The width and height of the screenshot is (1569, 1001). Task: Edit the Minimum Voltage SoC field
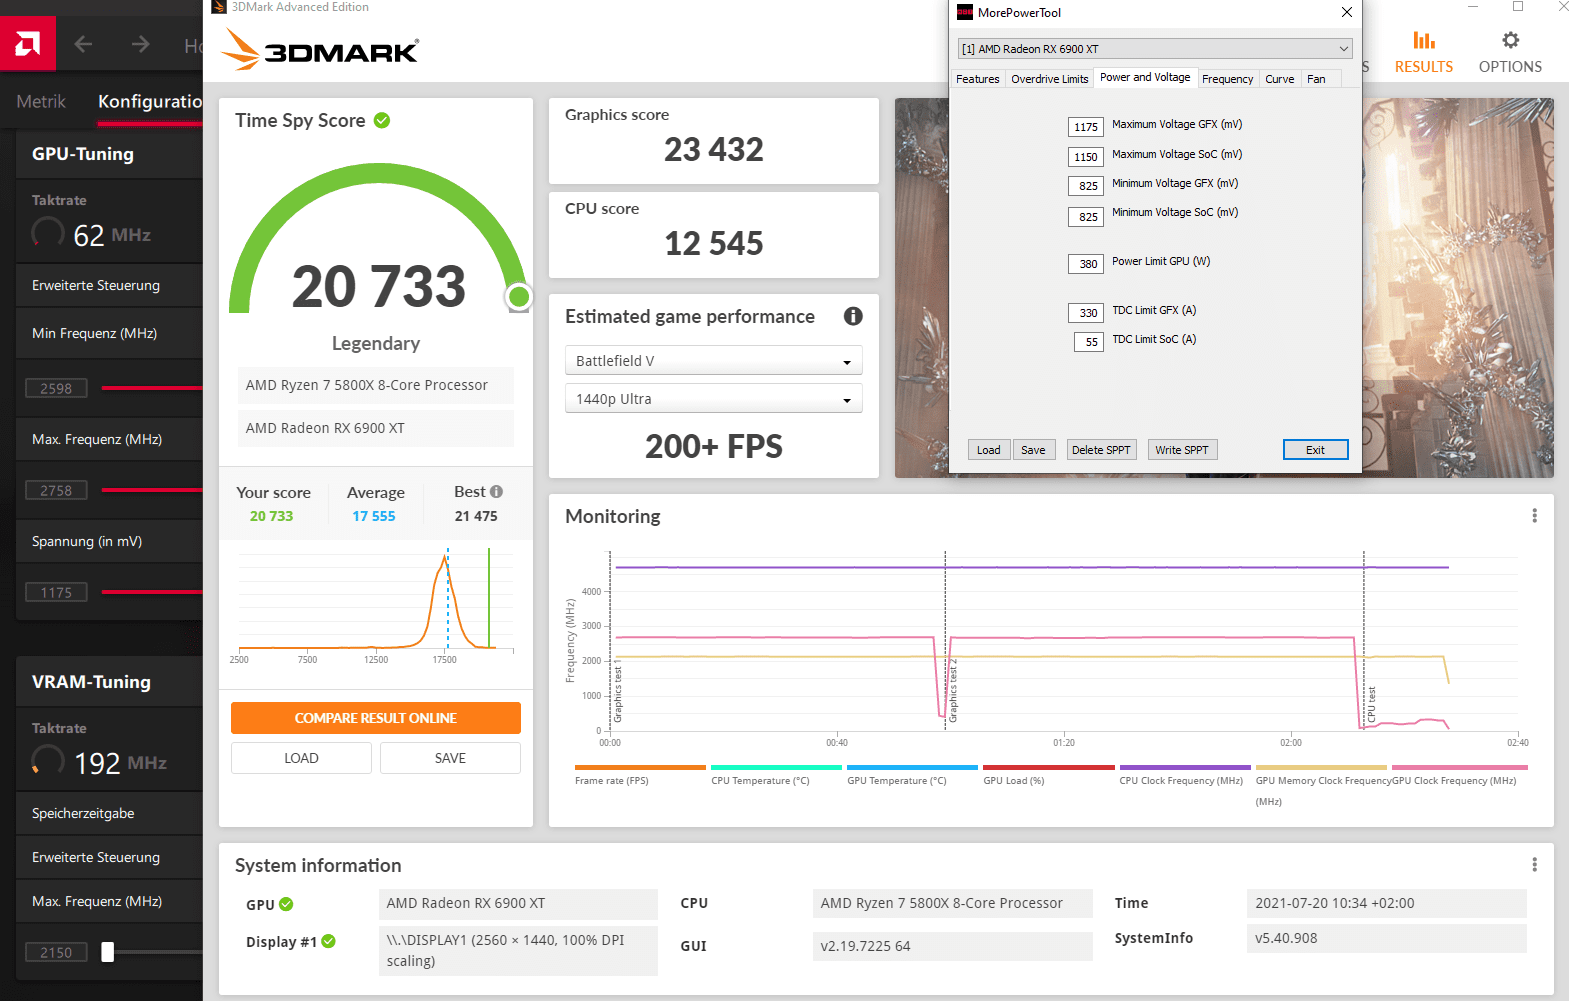coord(1086,216)
